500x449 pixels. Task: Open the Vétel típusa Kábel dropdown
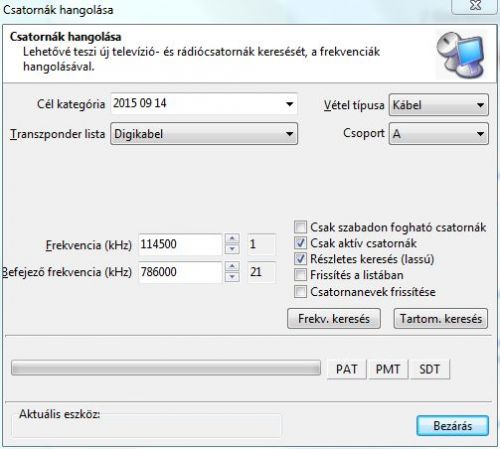[439, 105]
